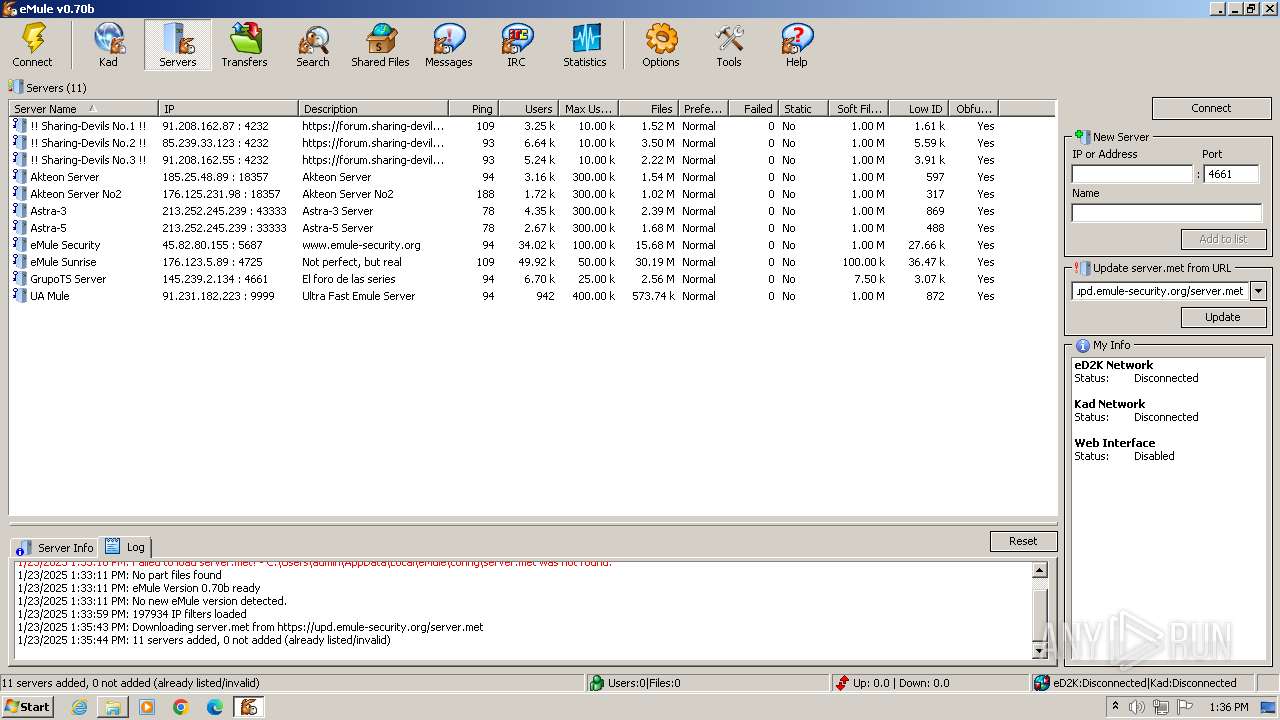Image resolution: width=1280 pixels, height=720 pixels.
Task: Click the Up/Down speed status icon
Action: pos(842,683)
